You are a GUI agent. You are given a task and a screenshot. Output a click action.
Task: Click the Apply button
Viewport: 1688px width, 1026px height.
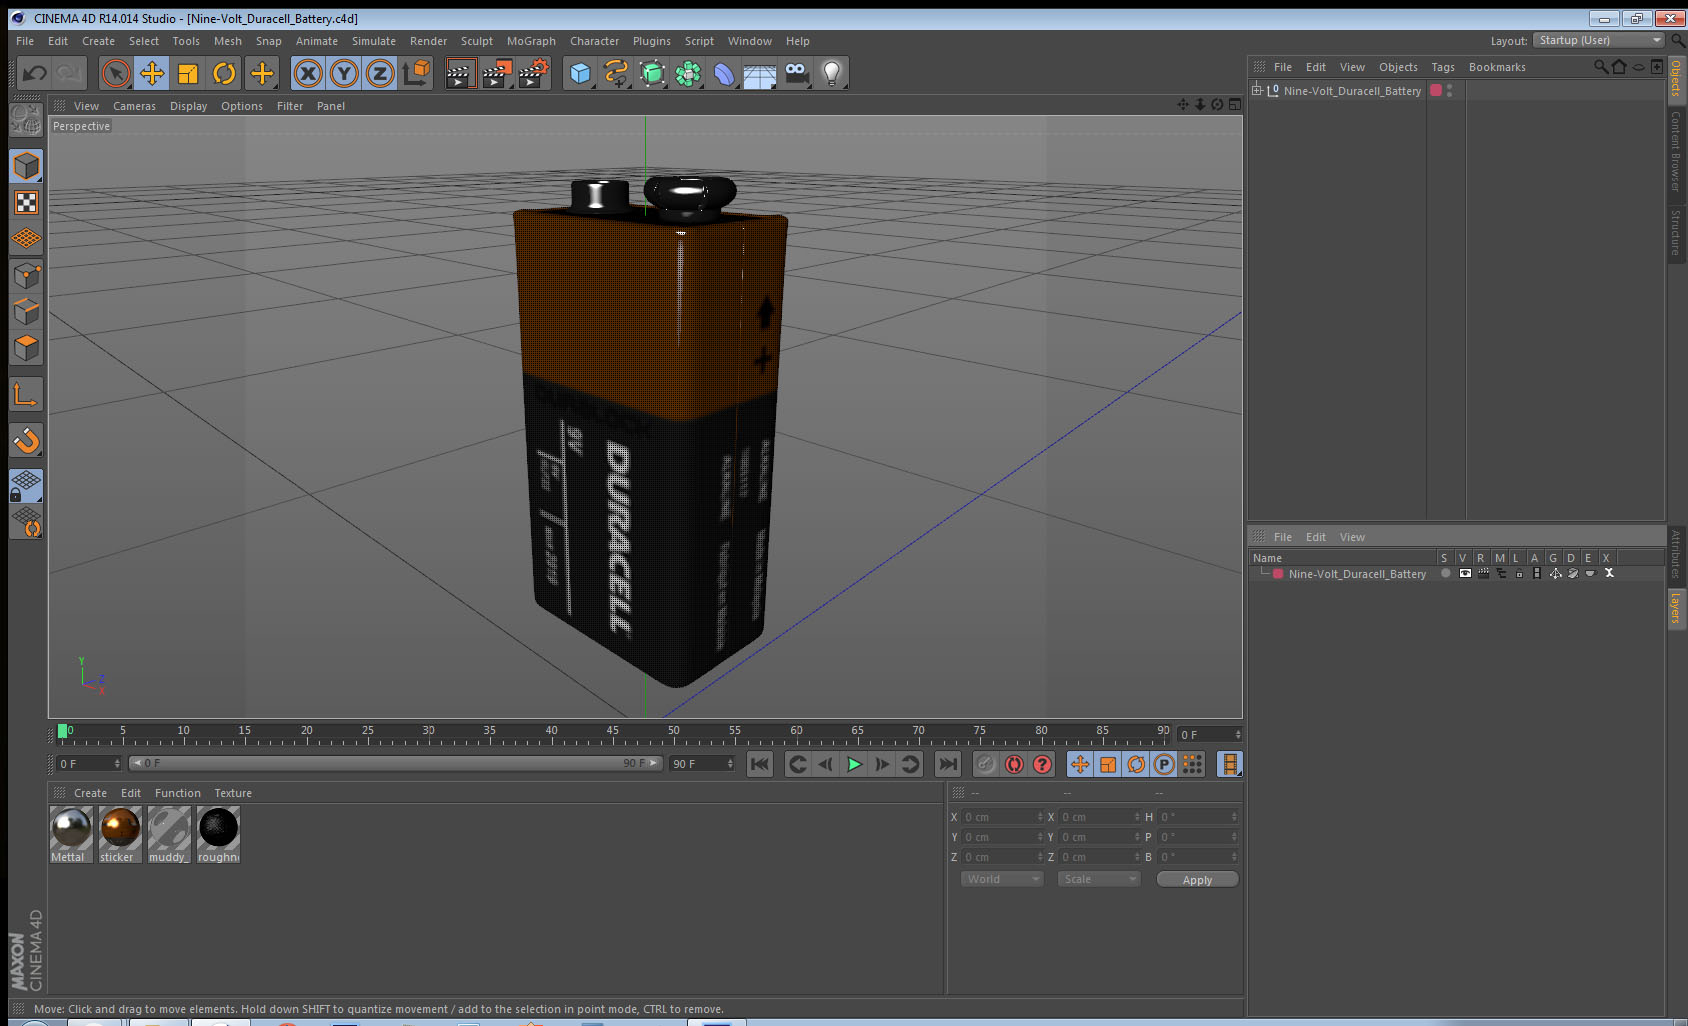tap(1197, 880)
